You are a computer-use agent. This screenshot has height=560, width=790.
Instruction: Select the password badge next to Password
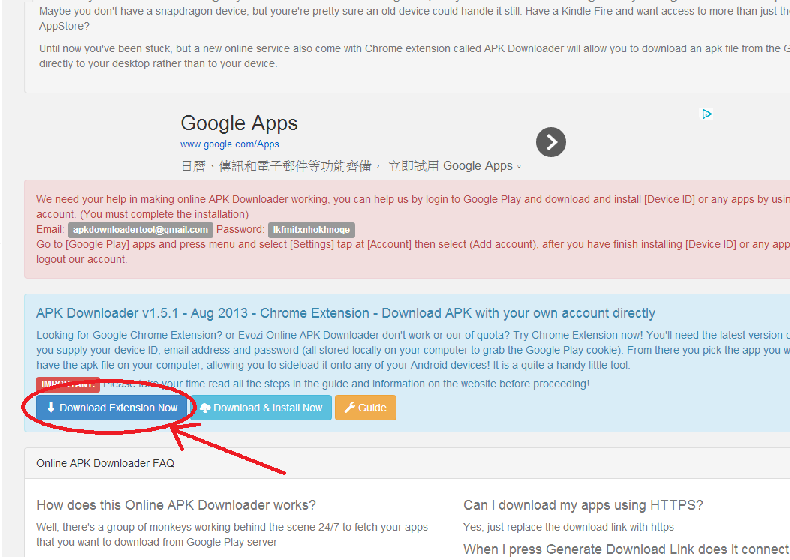click(310, 229)
